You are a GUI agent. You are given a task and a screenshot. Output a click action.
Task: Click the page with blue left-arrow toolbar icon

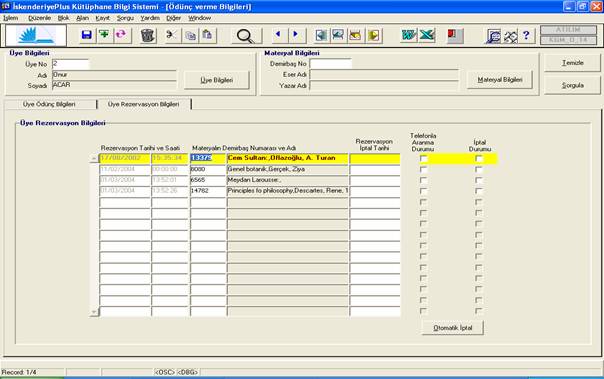tap(321, 35)
